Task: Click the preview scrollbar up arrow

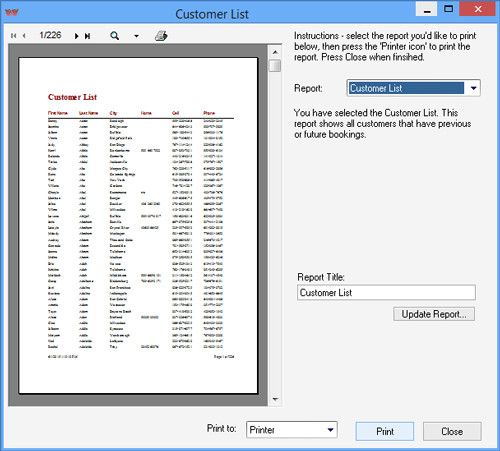Action: click(x=275, y=52)
